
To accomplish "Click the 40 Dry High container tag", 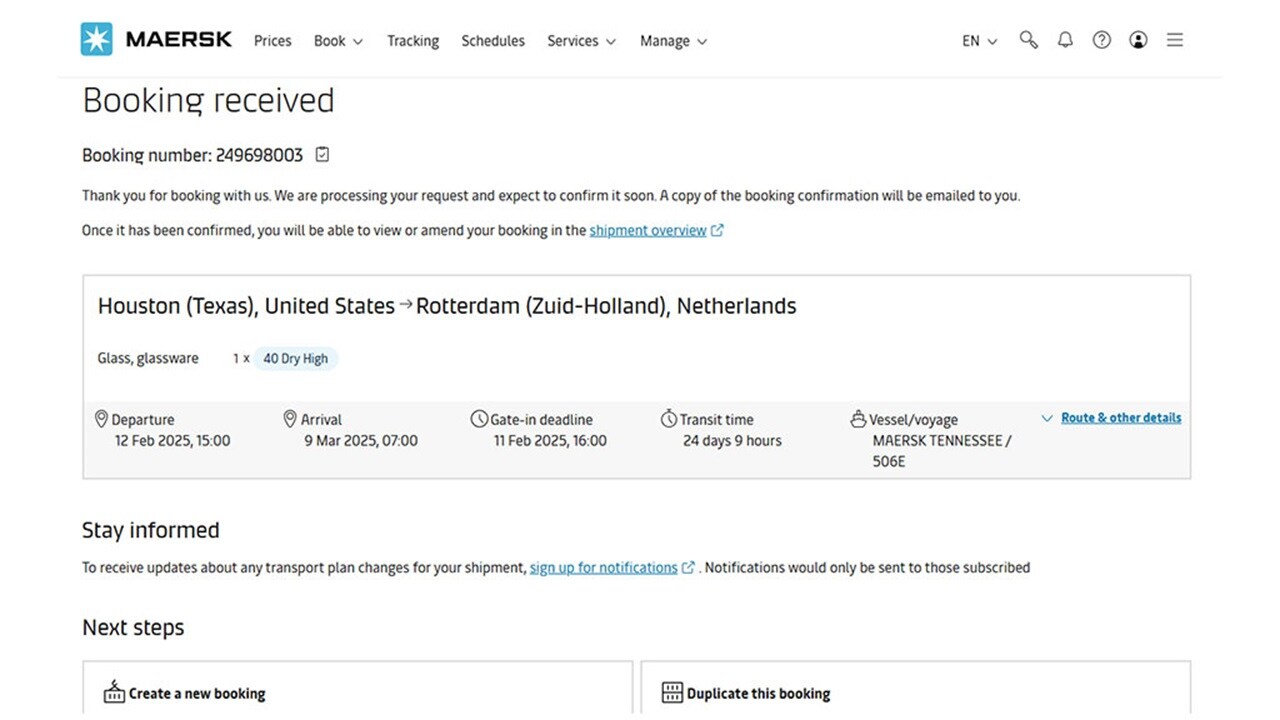I will tap(295, 358).
